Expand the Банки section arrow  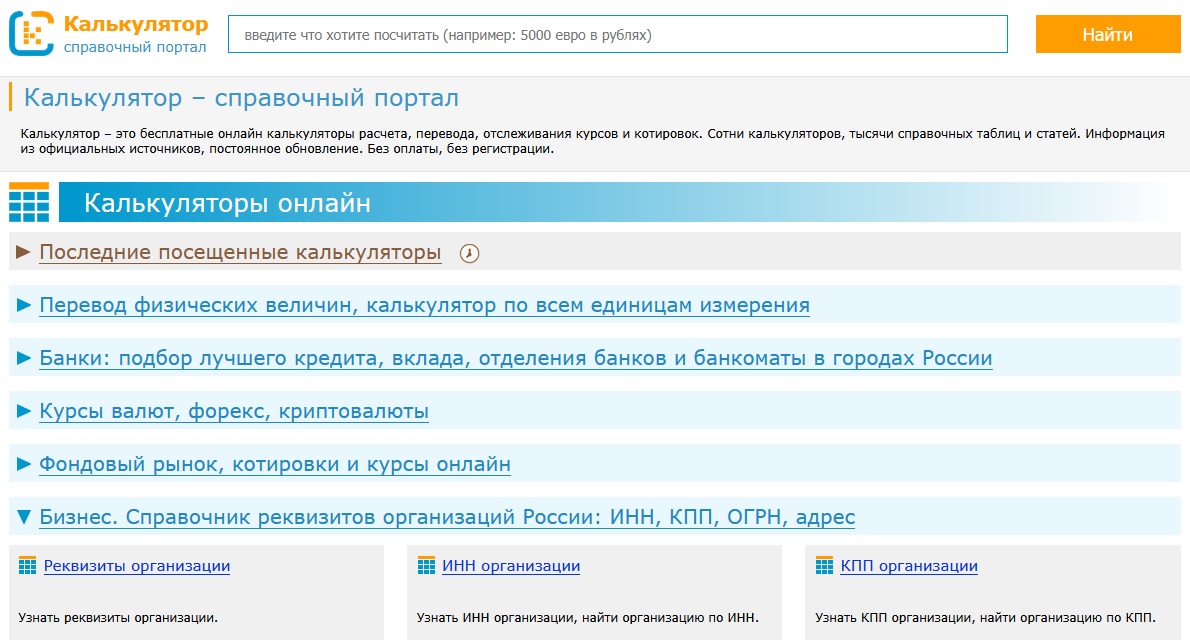coord(24,358)
